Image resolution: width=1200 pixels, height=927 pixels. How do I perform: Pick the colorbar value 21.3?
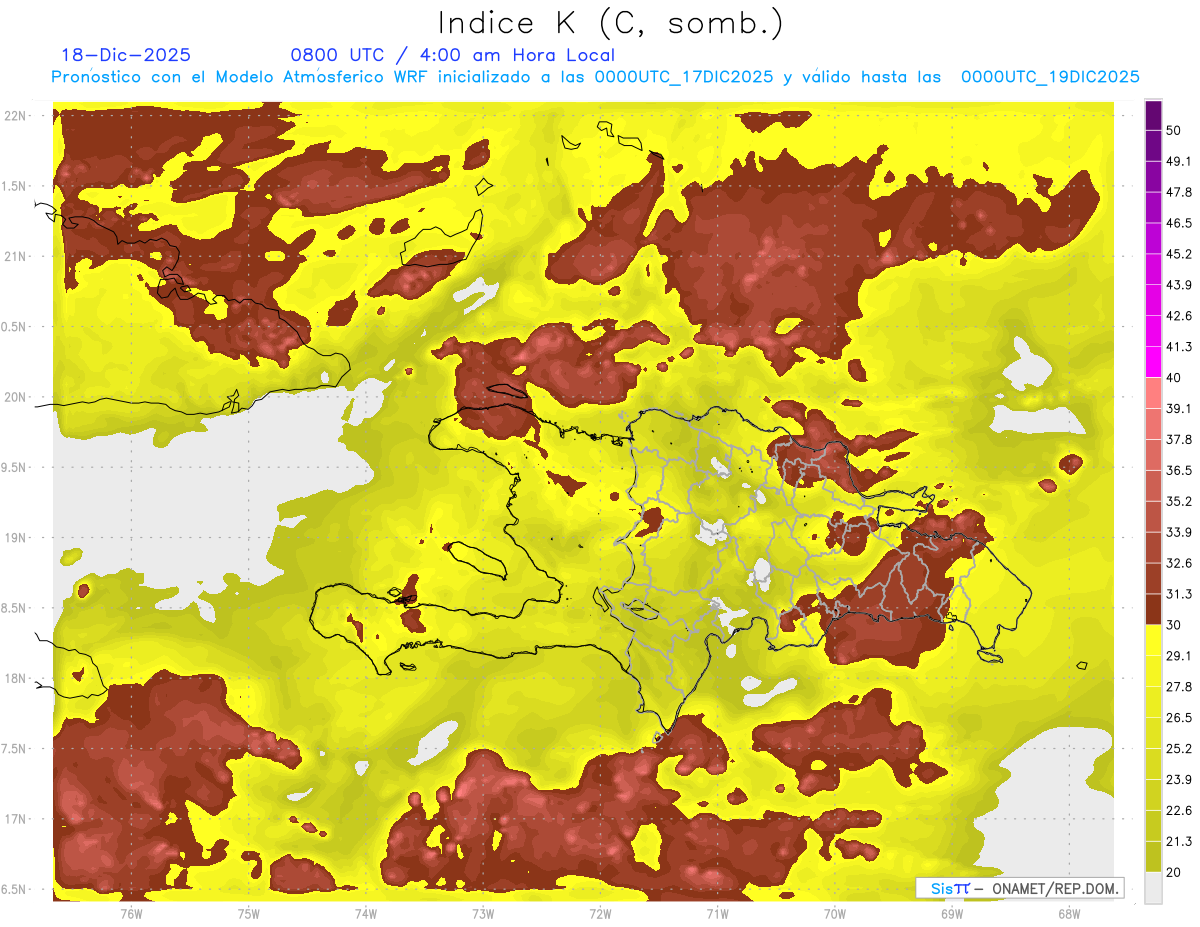click(x=1180, y=841)
